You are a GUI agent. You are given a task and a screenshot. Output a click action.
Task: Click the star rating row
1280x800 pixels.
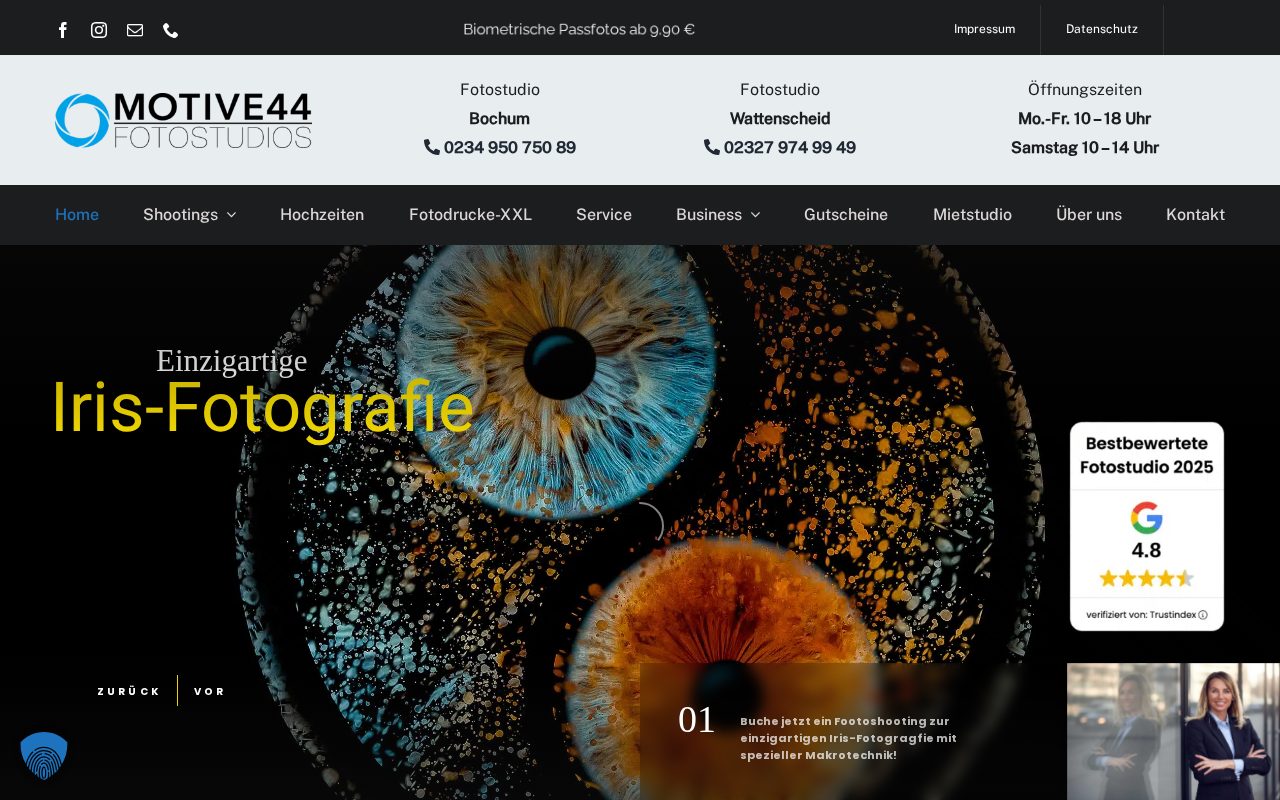pos(1147,578)
